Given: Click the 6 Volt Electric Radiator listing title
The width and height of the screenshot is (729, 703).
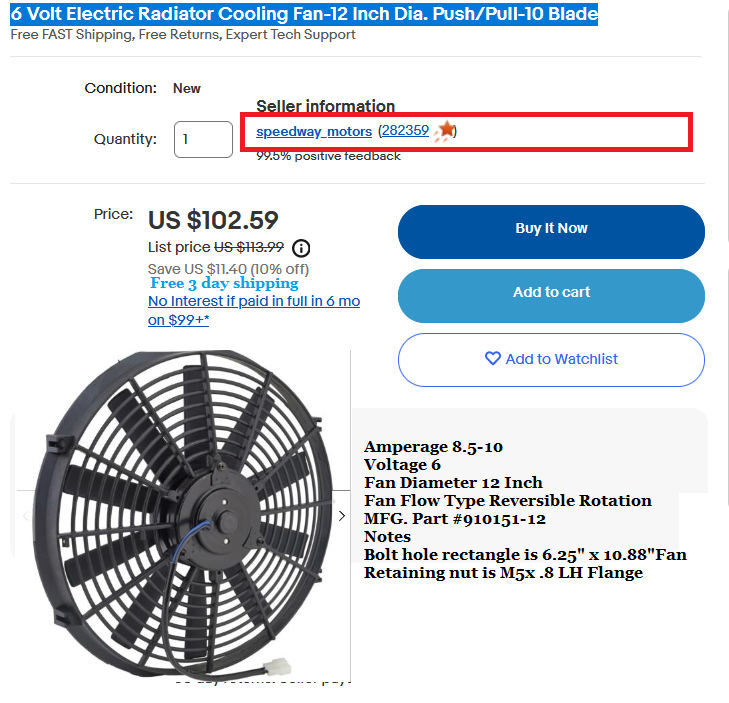Looking at the screenshot, I should [x=304, y=14].
